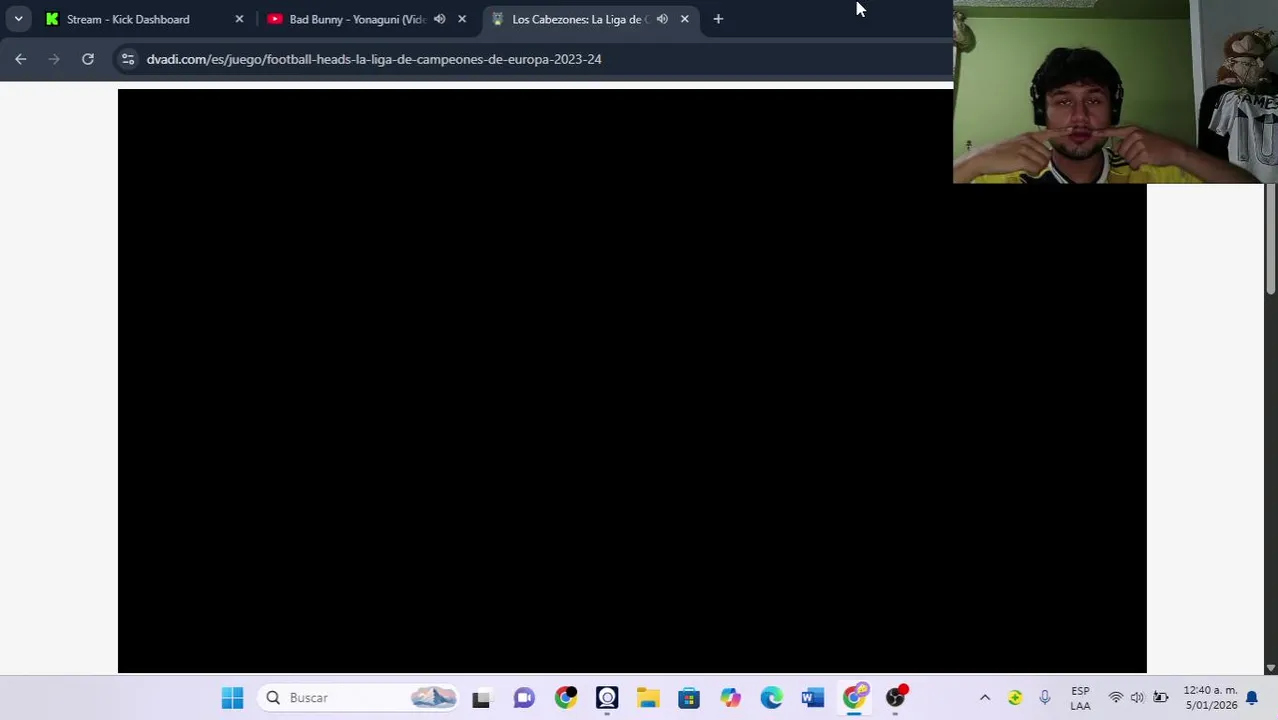Viewport: 1278px width, 720px height.
Task: Close the Los Cabezones tab
Action: point(684,19)
